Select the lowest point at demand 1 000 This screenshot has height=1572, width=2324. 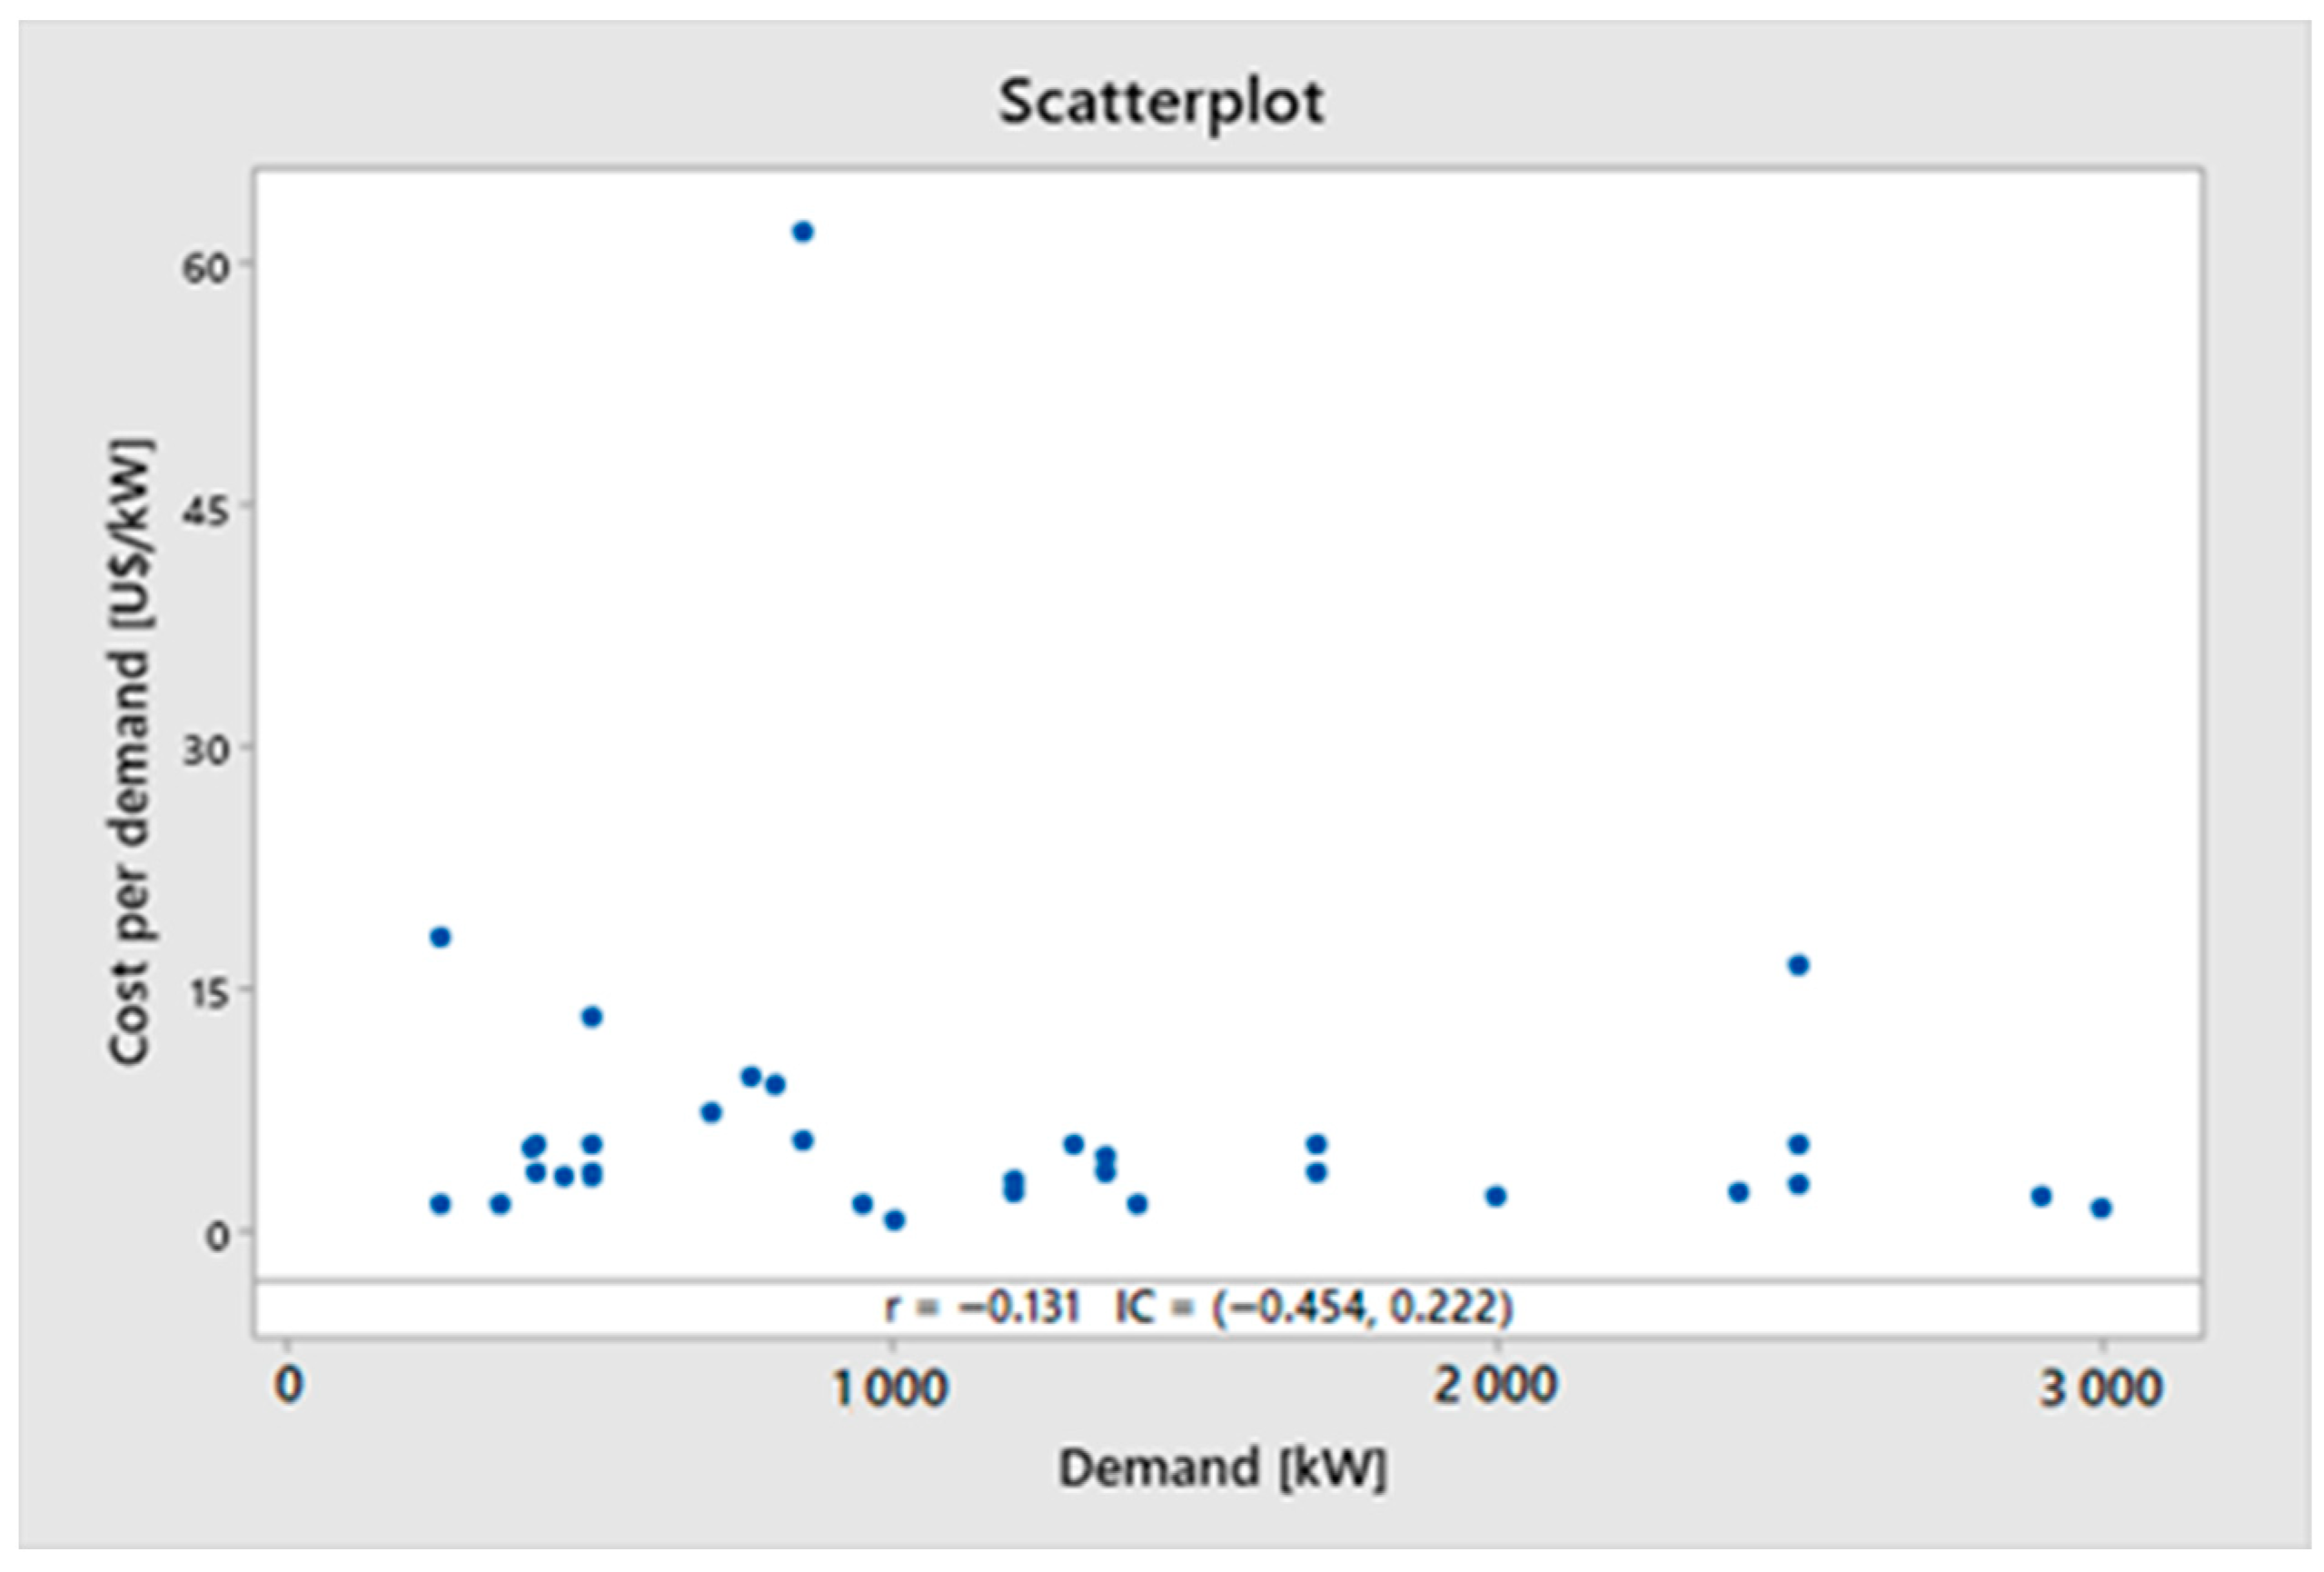click(x=894, y=1220)
